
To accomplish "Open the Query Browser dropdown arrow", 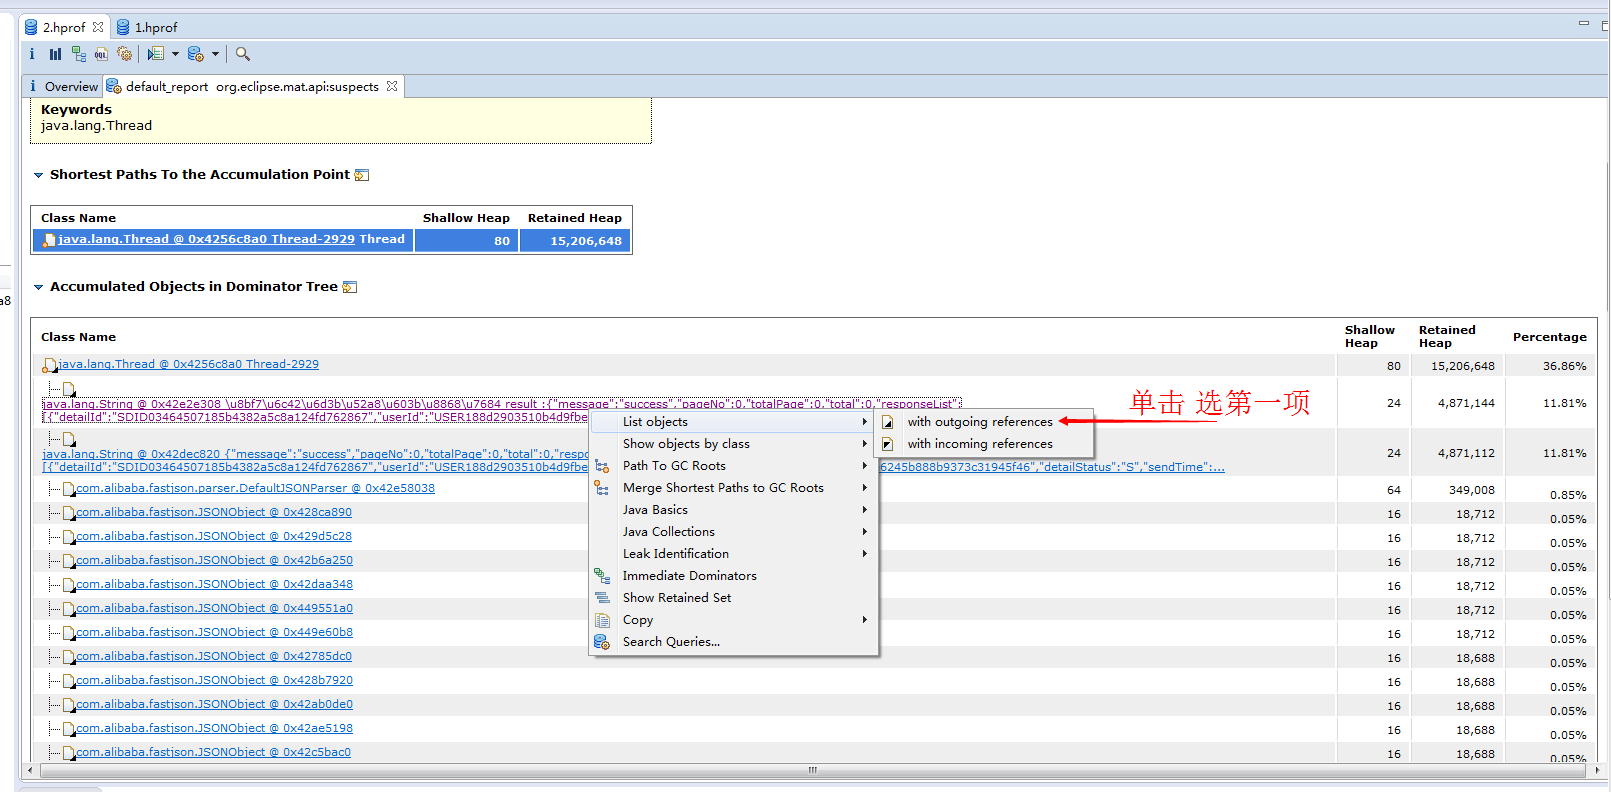I will [x=215, y=54].
